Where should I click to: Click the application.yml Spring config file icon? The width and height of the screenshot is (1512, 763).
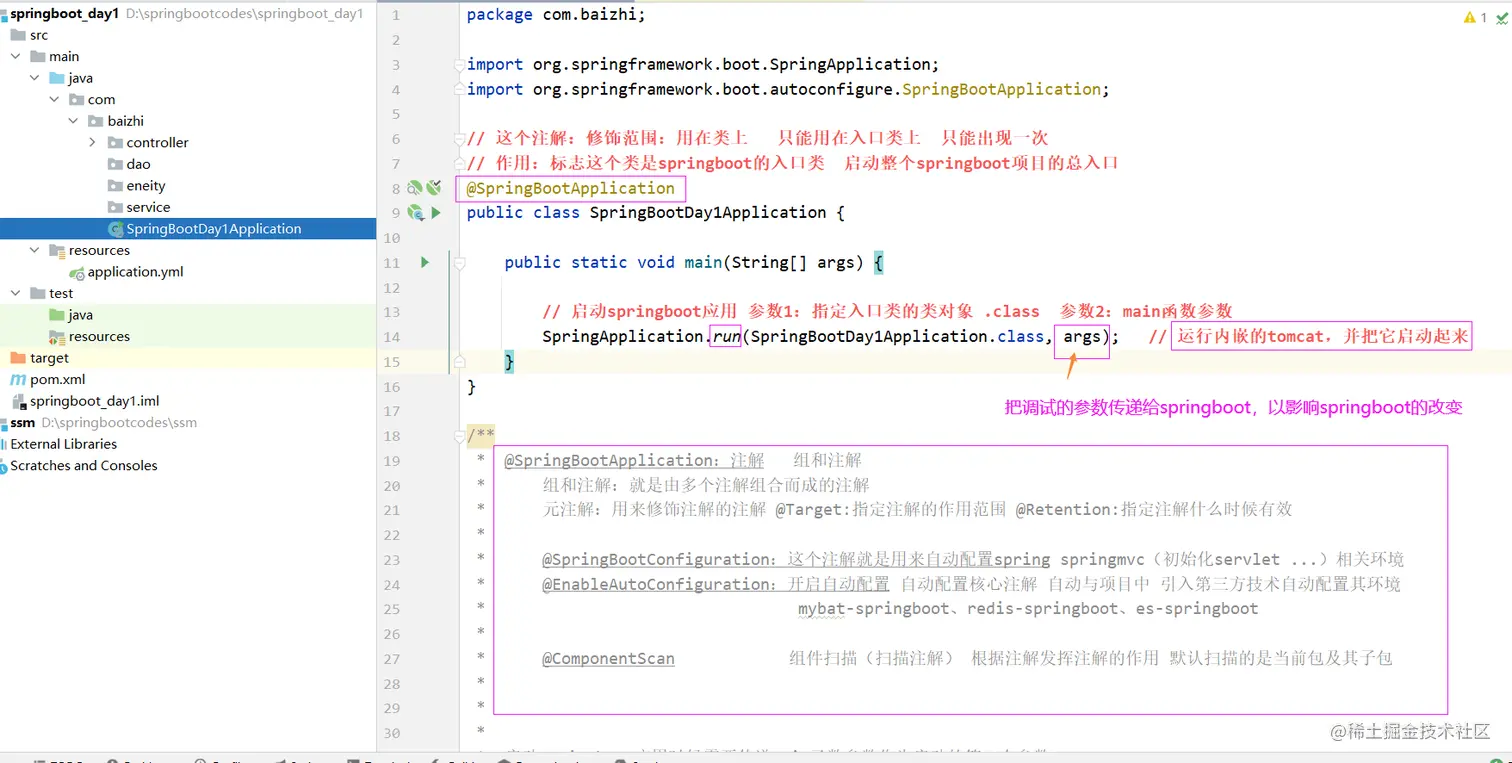[77, 272]
